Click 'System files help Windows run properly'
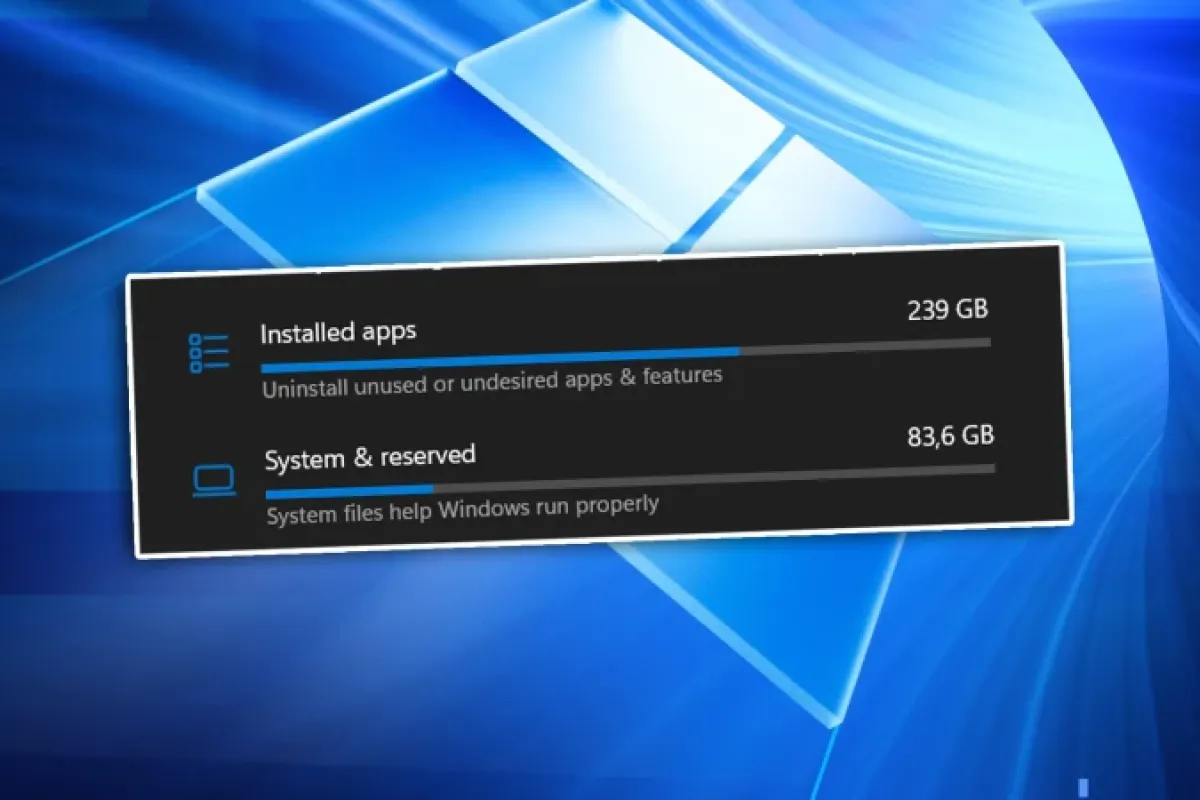Image resolution: width=1200 pixels, height=800 pixels. click(x=462, y=509)
